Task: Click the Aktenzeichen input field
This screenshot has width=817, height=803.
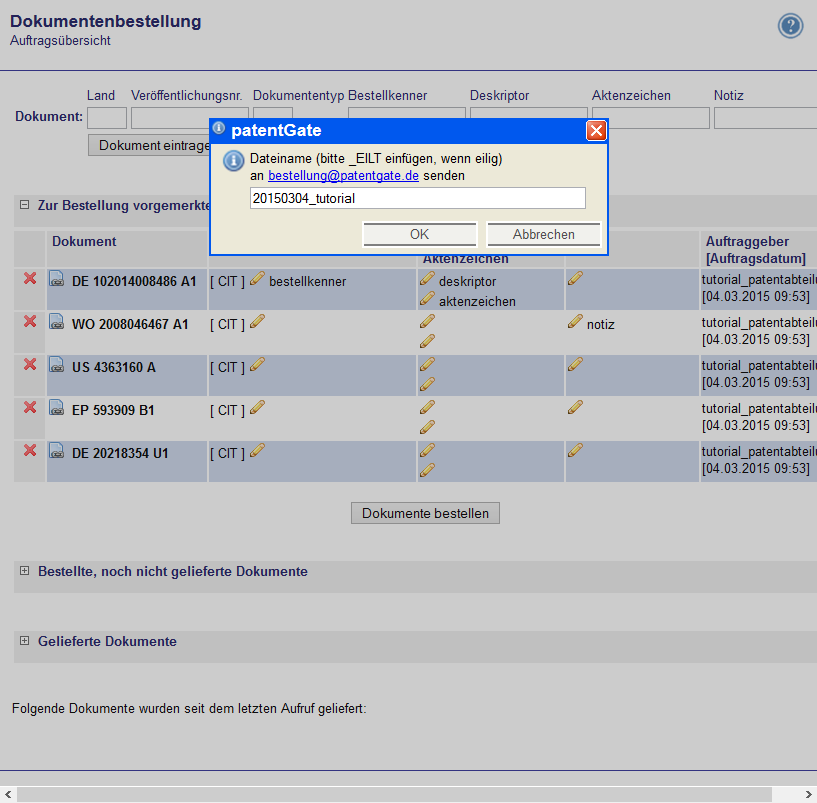Action: (651, 118)
